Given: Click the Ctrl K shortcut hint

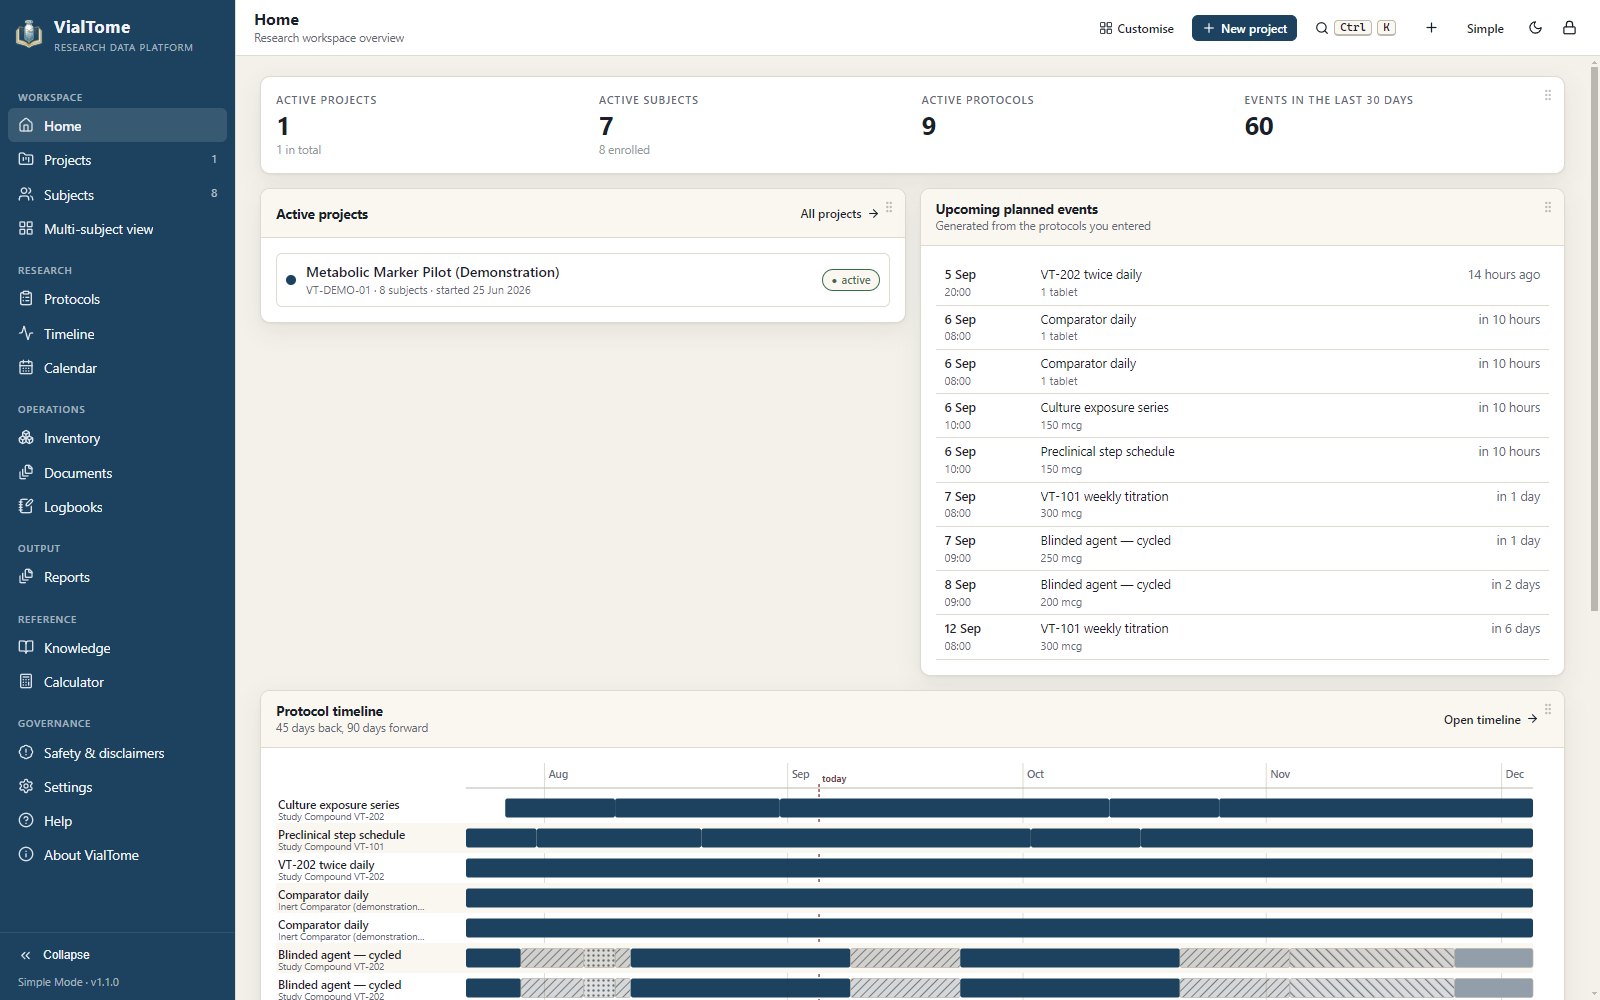Looking at the screenshot, I should (x=1366, y=28).
